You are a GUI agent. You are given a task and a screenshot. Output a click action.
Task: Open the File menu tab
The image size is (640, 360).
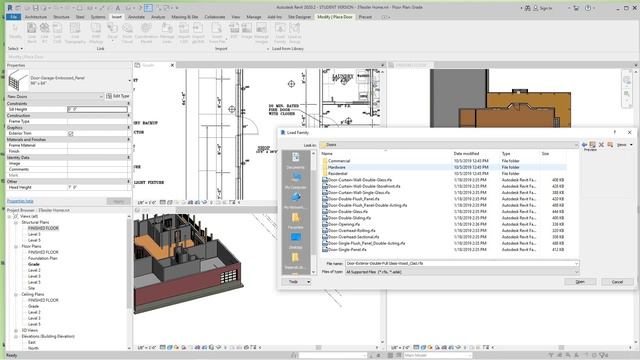(x=13, y=17)
